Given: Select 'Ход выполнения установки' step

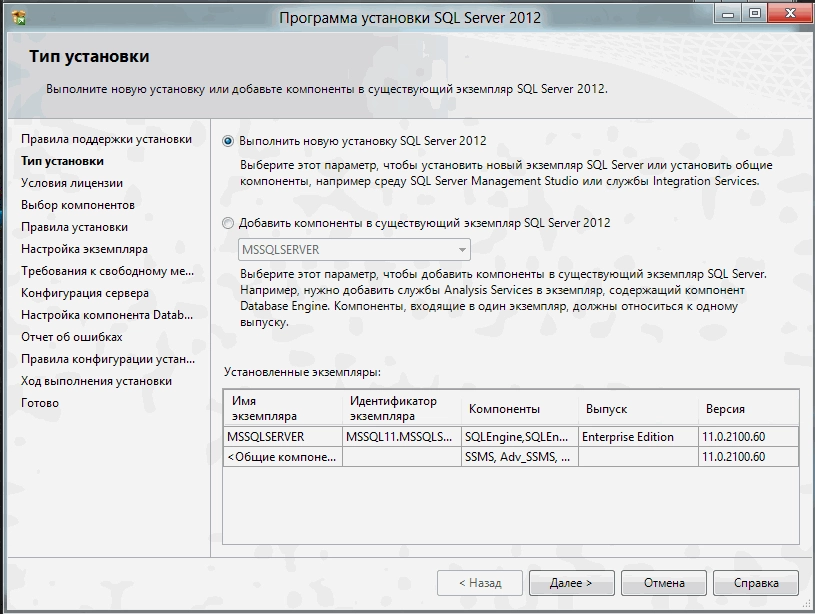Looking at the screenshot, I should click(x=96, y=381).
